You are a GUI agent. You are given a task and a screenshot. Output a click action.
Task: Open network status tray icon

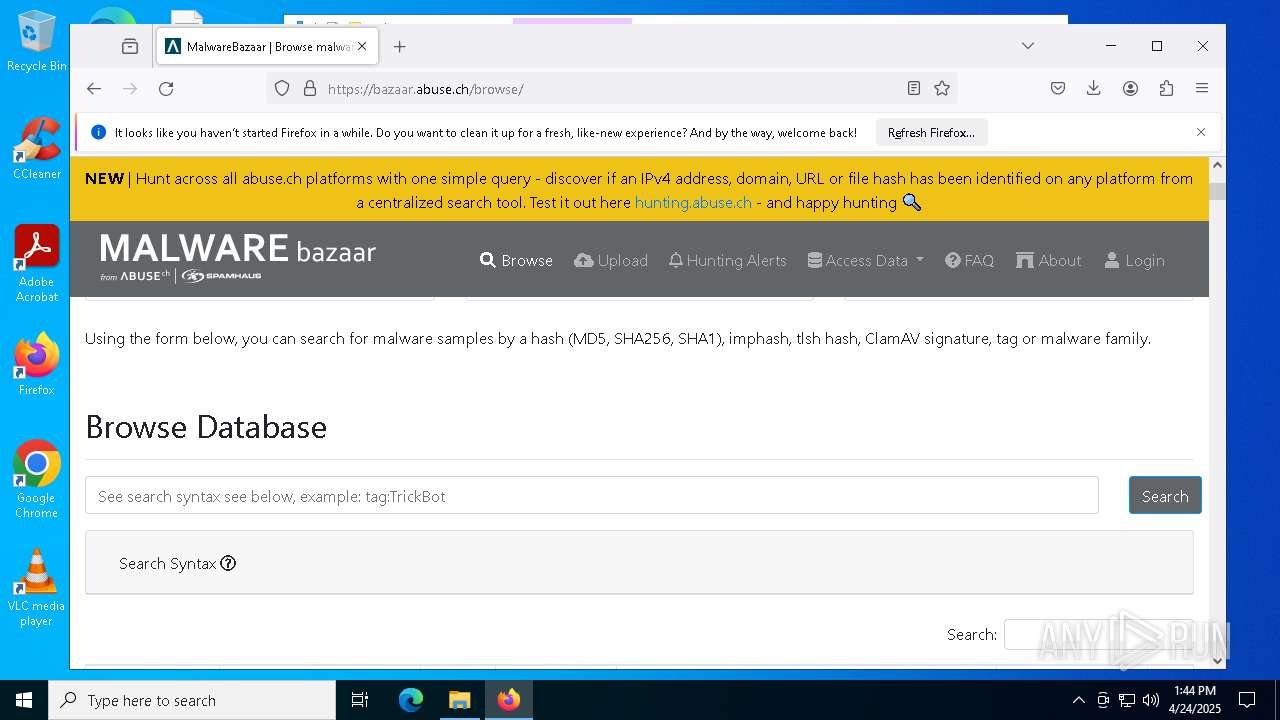pos(1127,700)
